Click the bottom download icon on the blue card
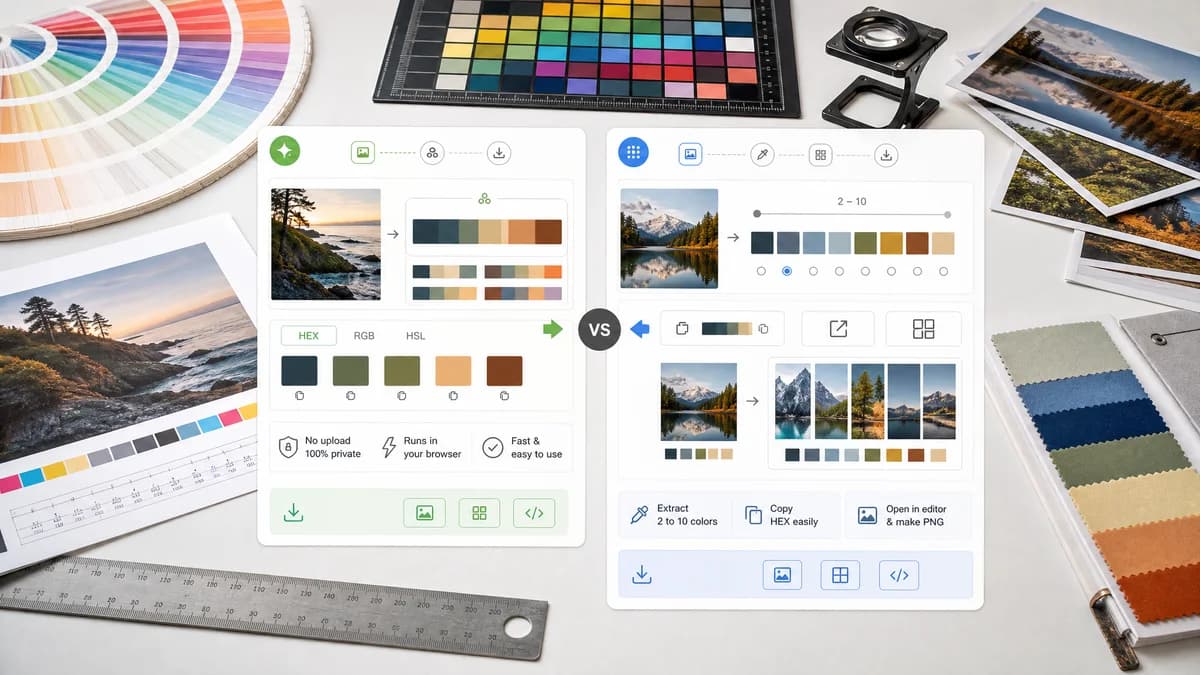Viewport: 1200px width, 675px height. click(642, 574)
